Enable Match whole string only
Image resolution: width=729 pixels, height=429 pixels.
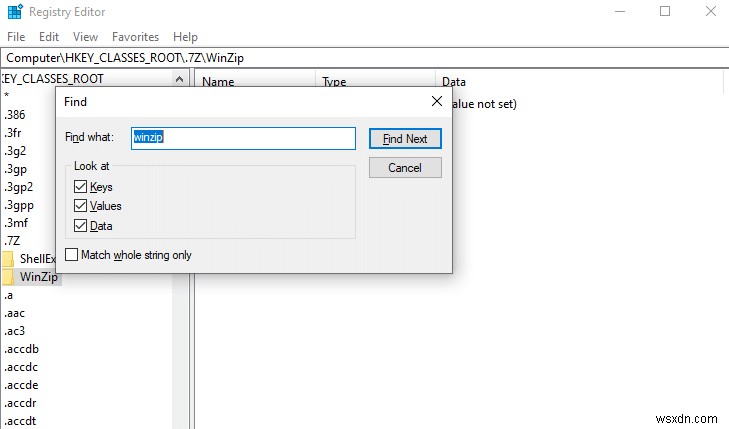click(71, 255)
